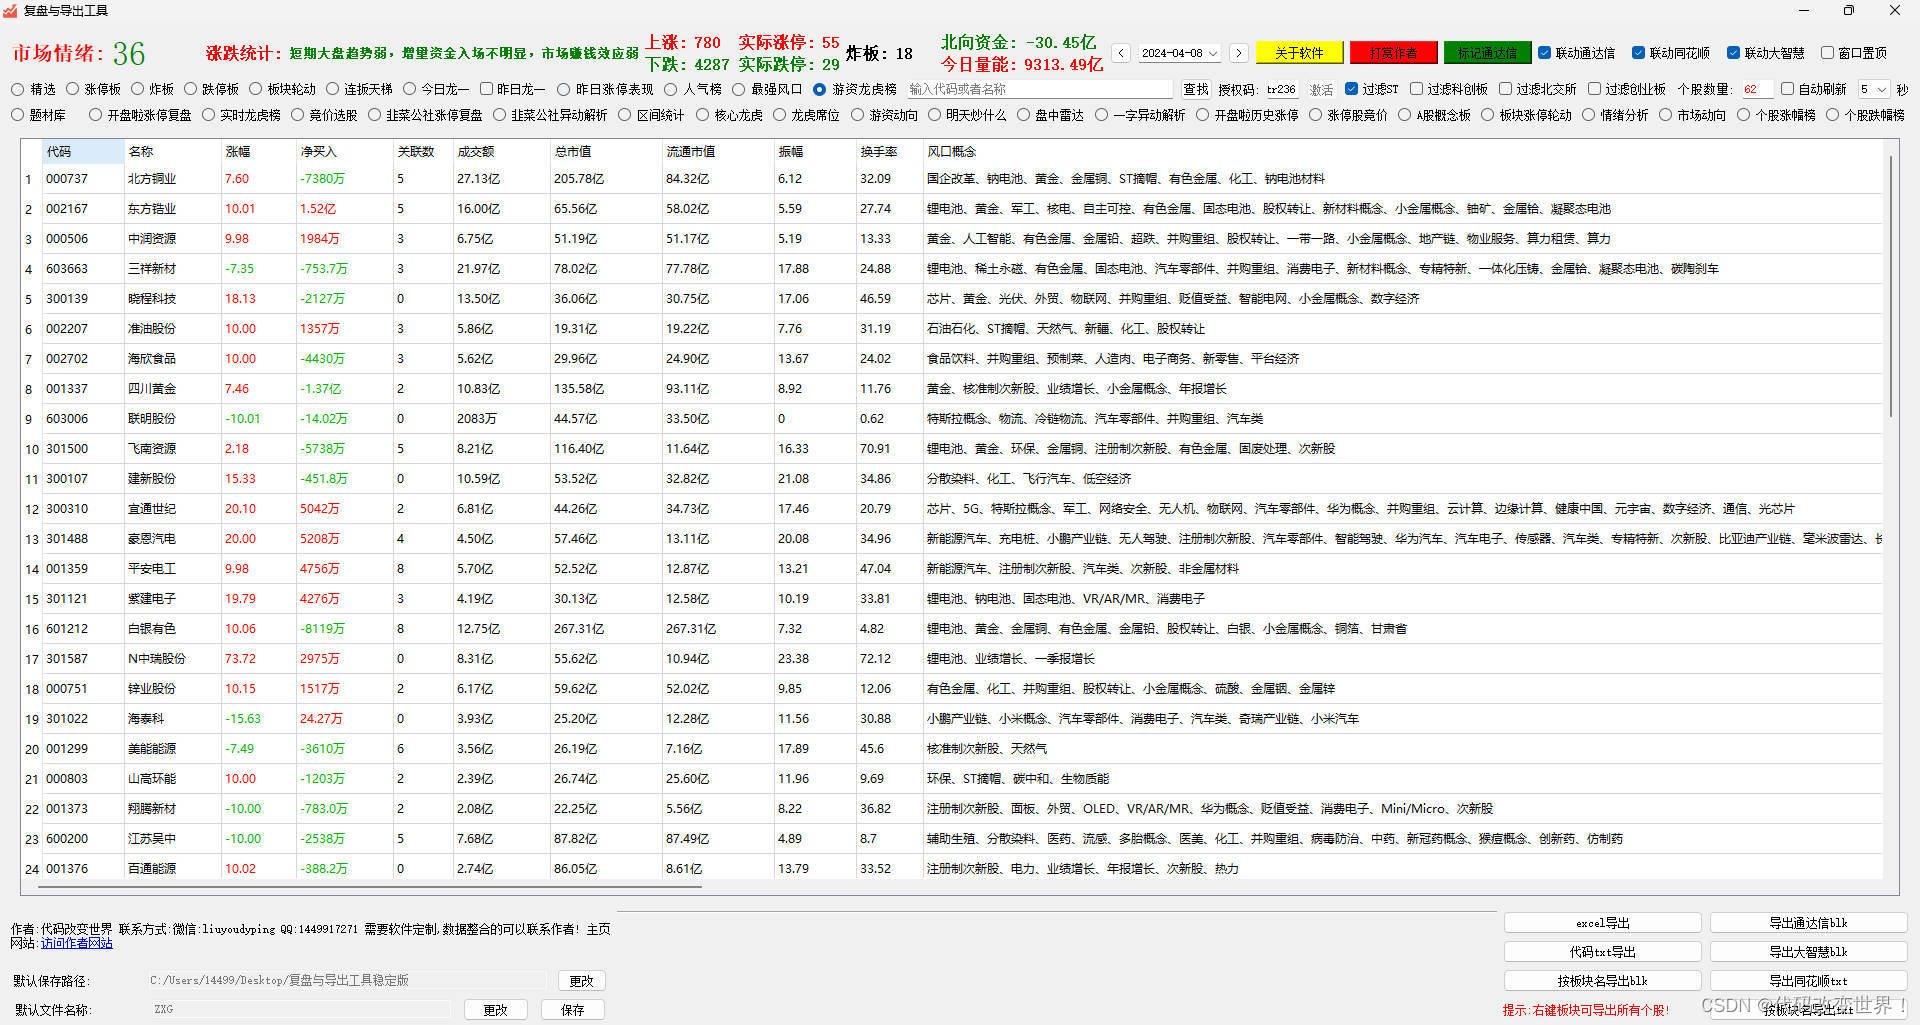Open the 2024-04-08 date dropdown
1920x1025 pixels.
(1180, 53)
